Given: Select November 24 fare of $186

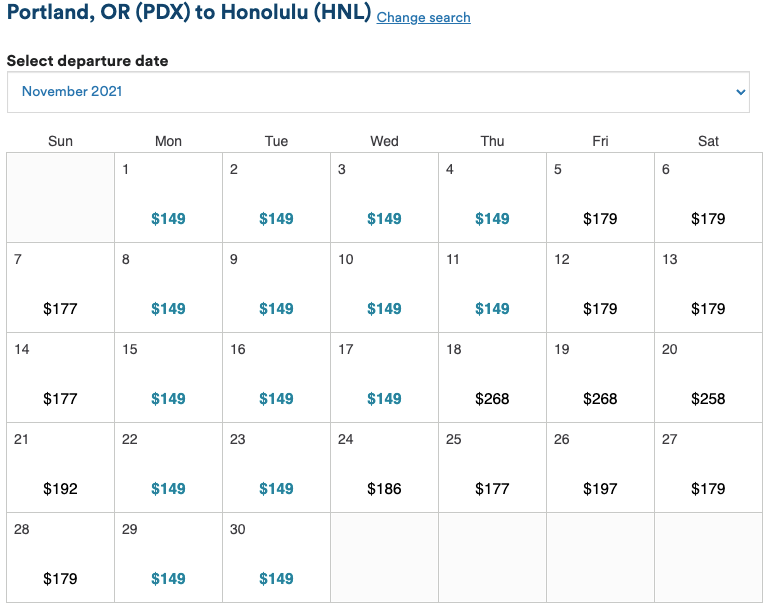Looking at the screenshot, I should (x=384, y=489).
